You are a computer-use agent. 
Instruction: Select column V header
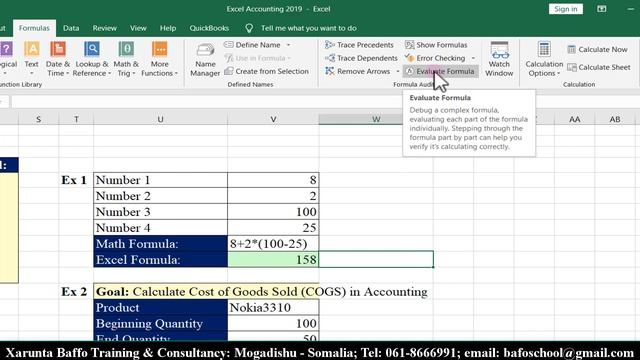273,119
